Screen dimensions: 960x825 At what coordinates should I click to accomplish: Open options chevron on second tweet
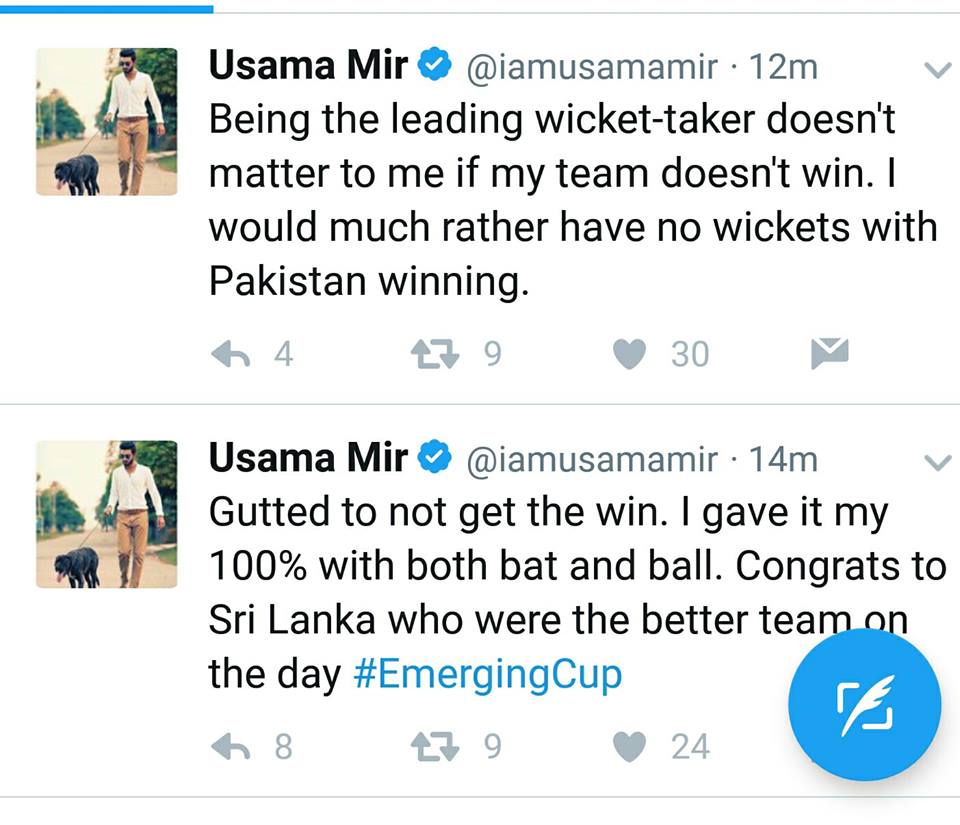[937, 462]
